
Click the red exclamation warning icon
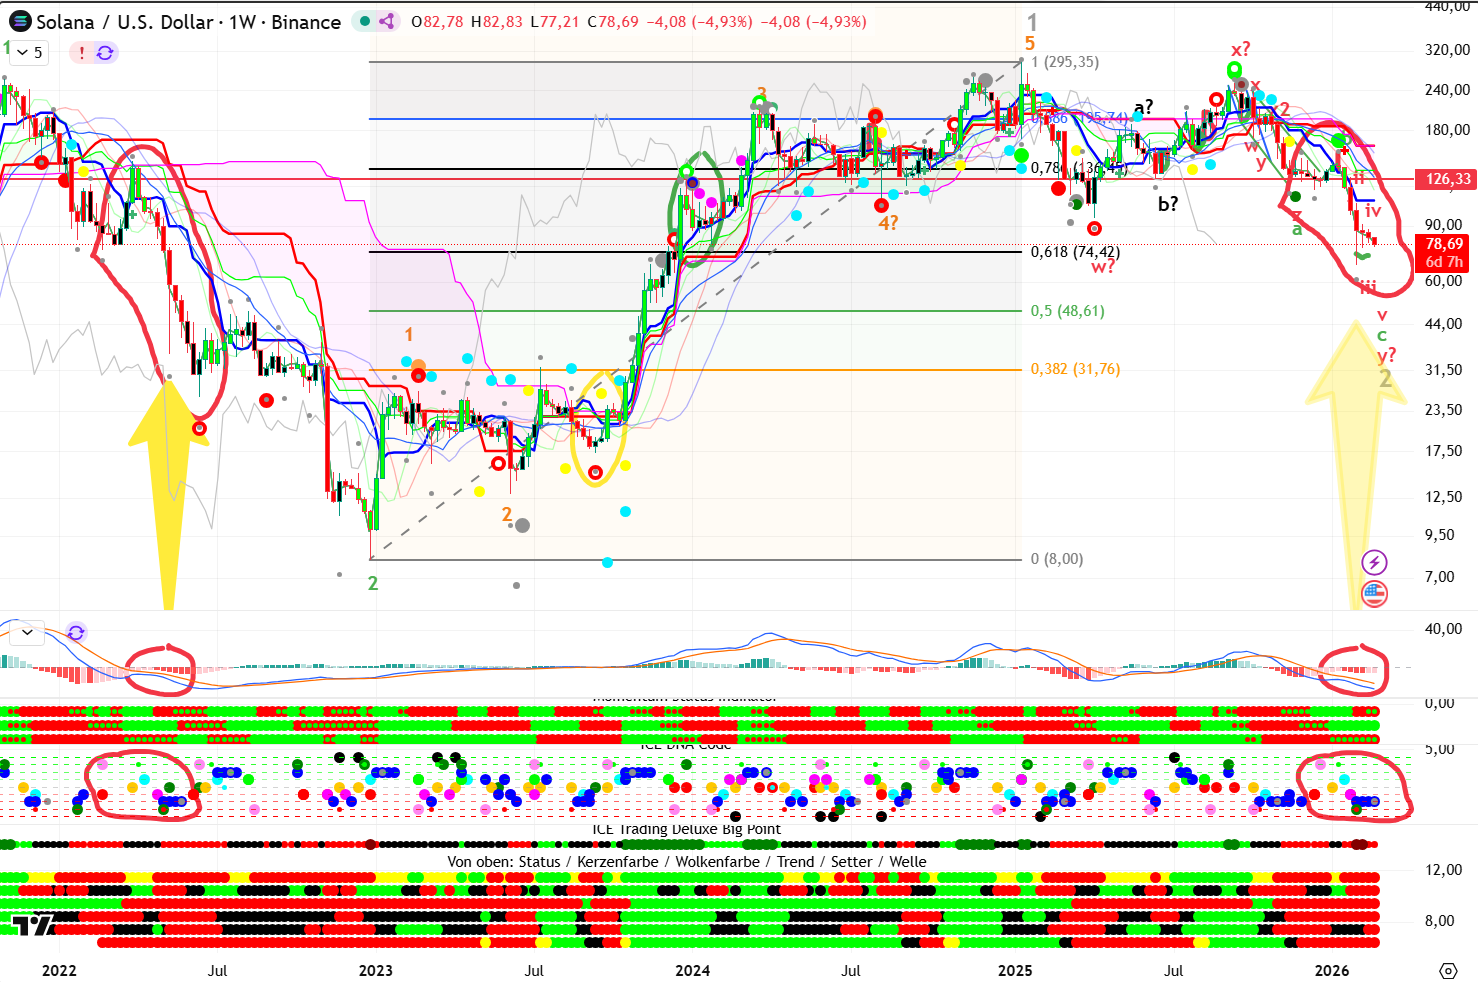pyautogui.click(x=82, y=52)
